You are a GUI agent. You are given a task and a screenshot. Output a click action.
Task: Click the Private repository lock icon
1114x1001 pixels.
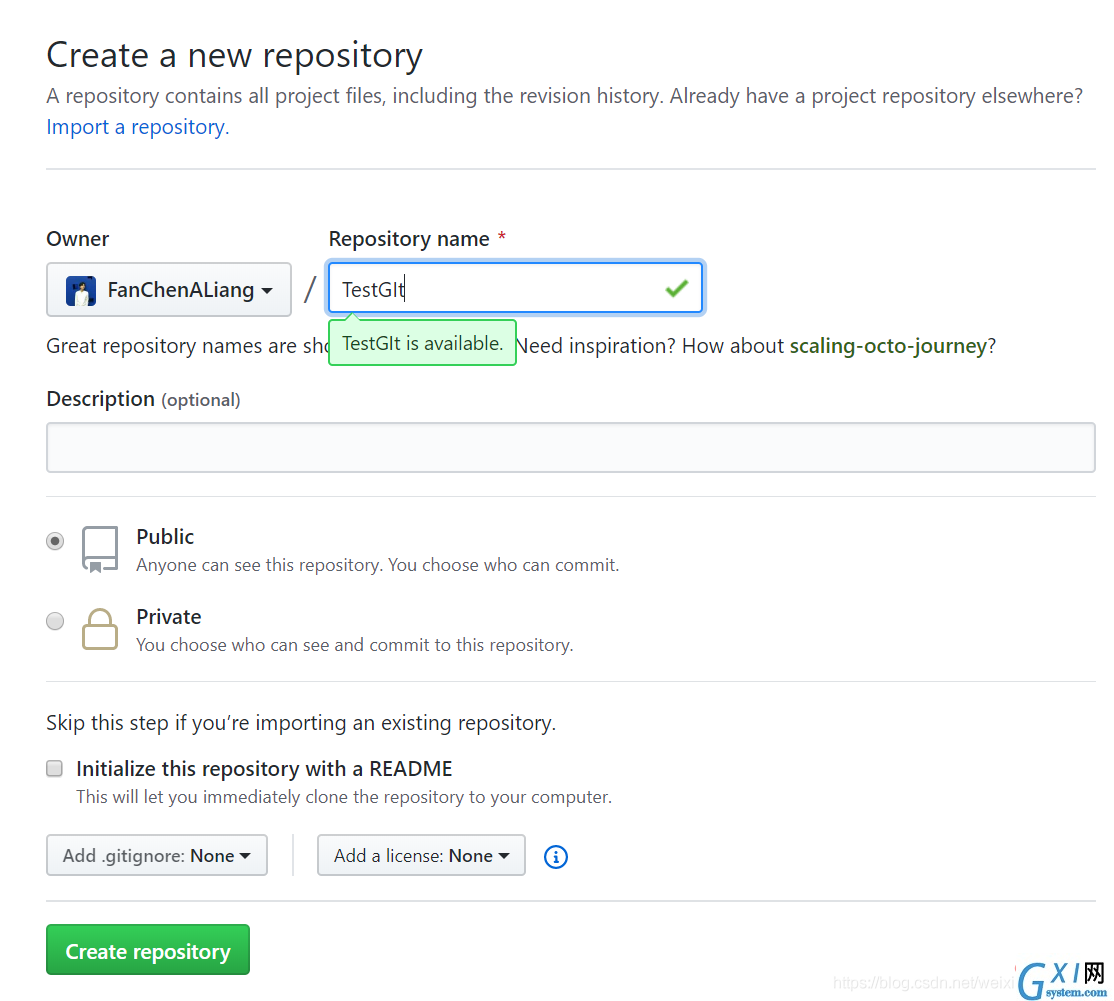pyautogui.click(x=100, y=629)
